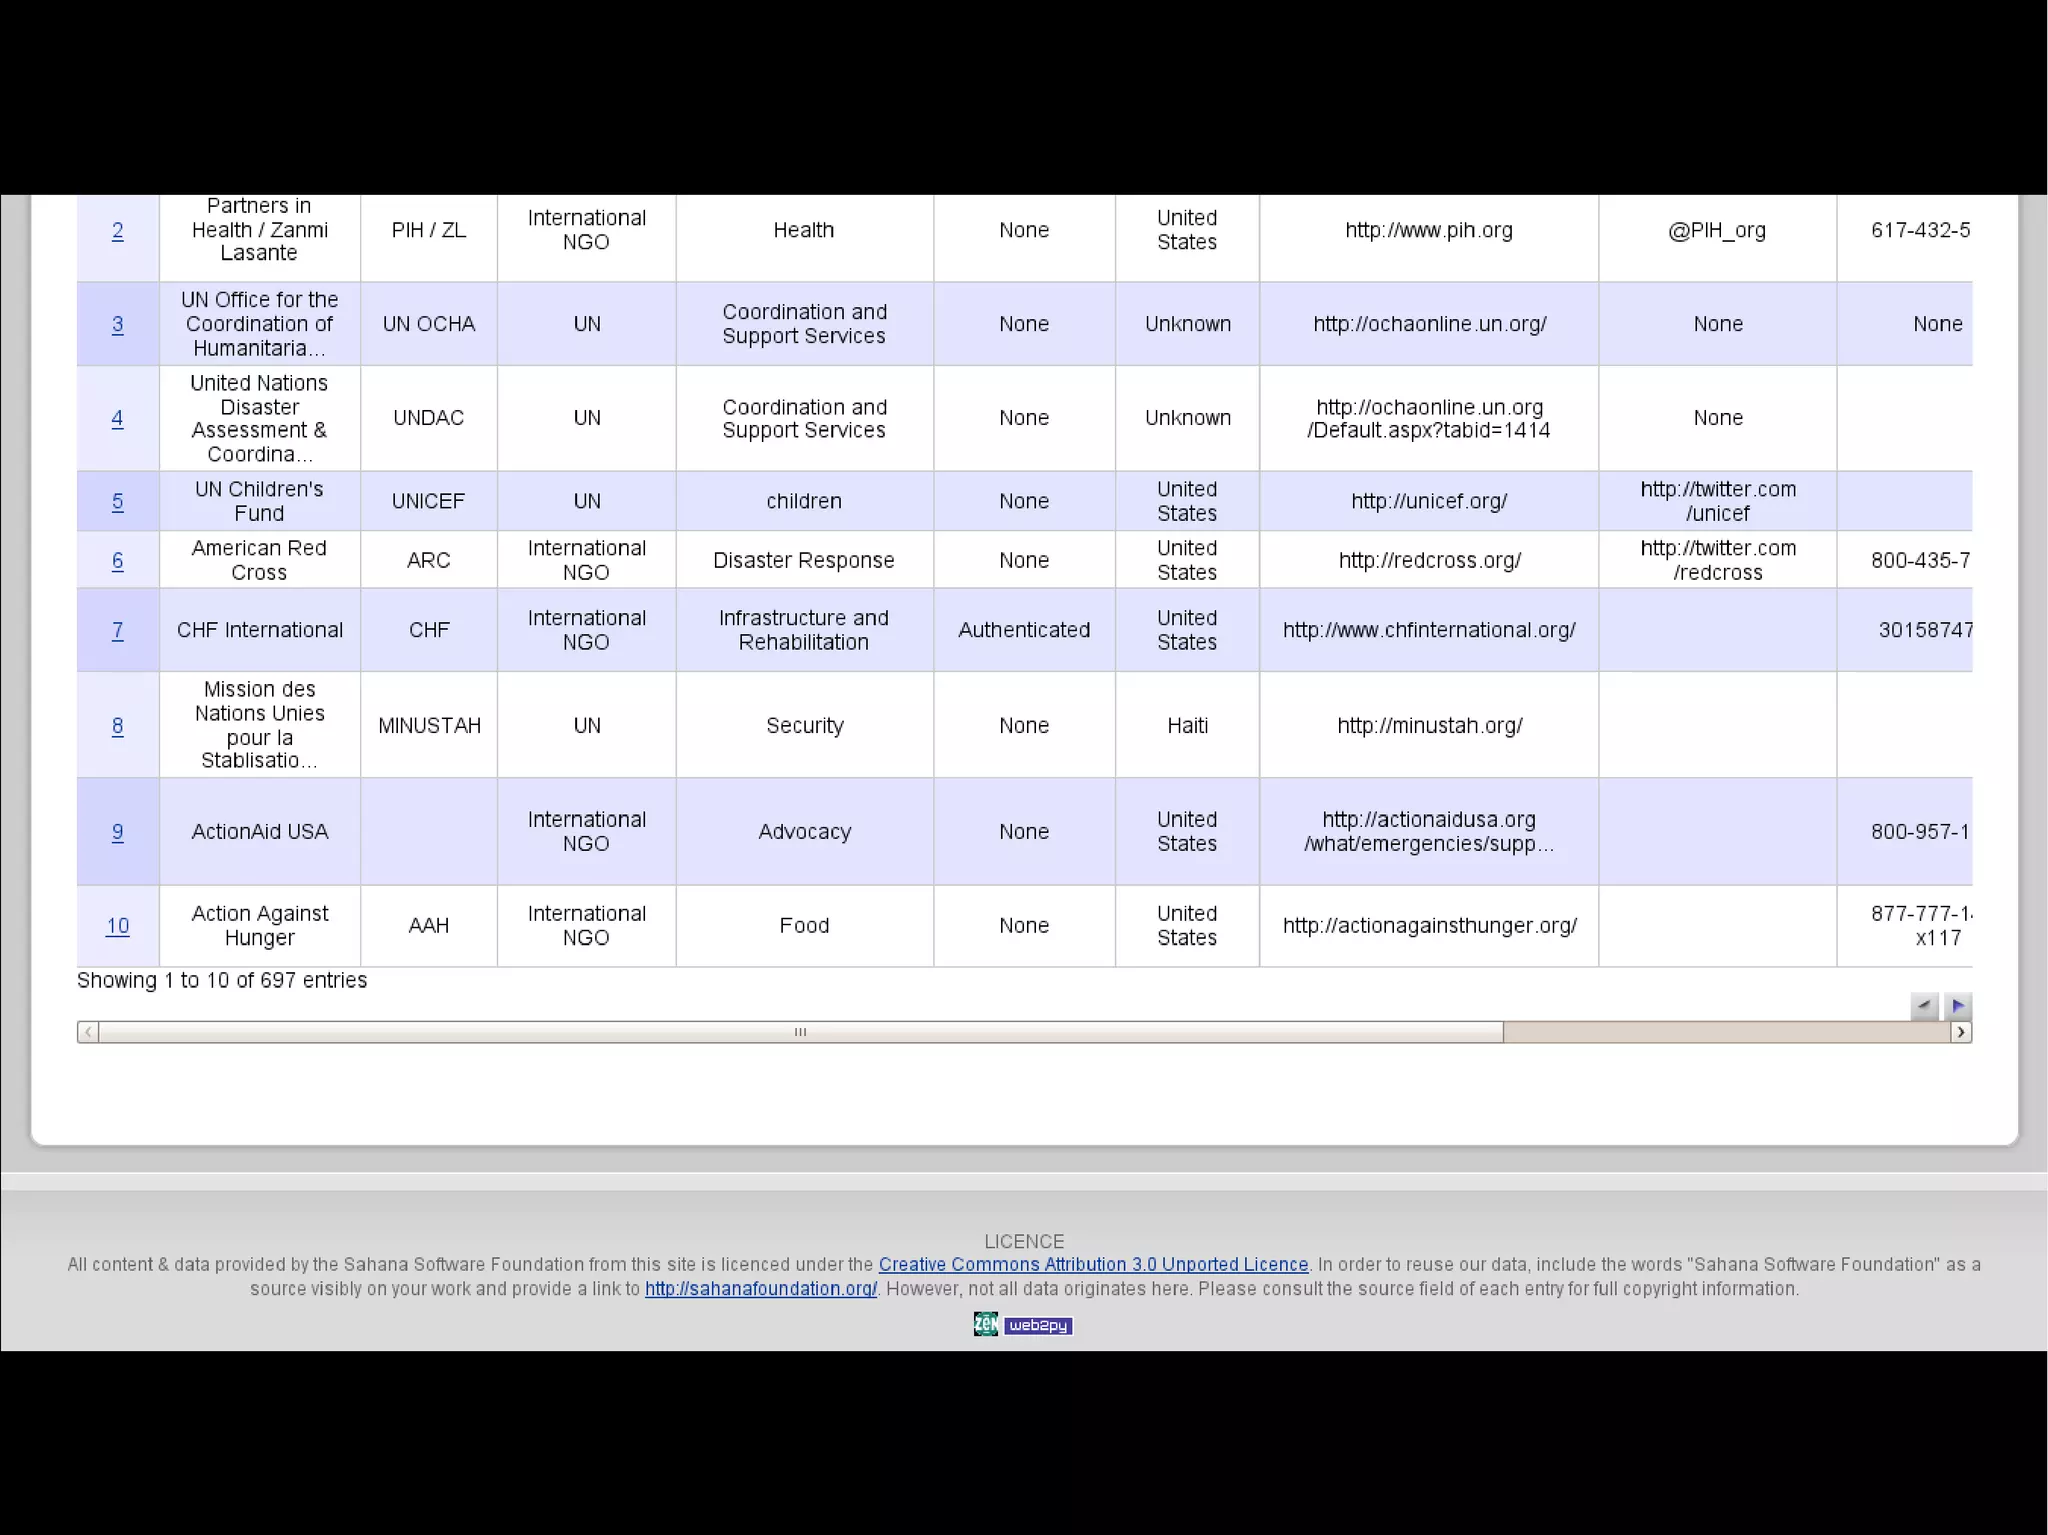2048x1535 pixels.
Task: Open record 8 MINUSTAH entry
Action: [x=117, y=726]
